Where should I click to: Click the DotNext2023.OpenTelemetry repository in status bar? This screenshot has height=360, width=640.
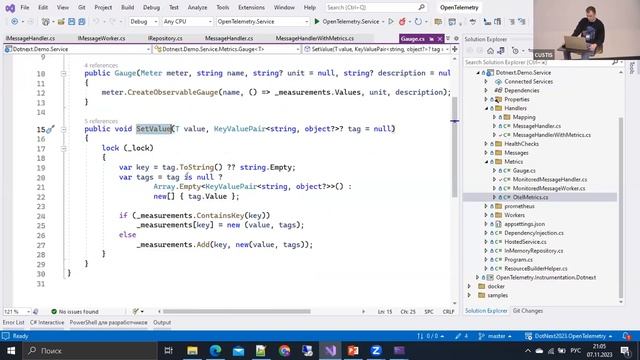pos(569,336)
